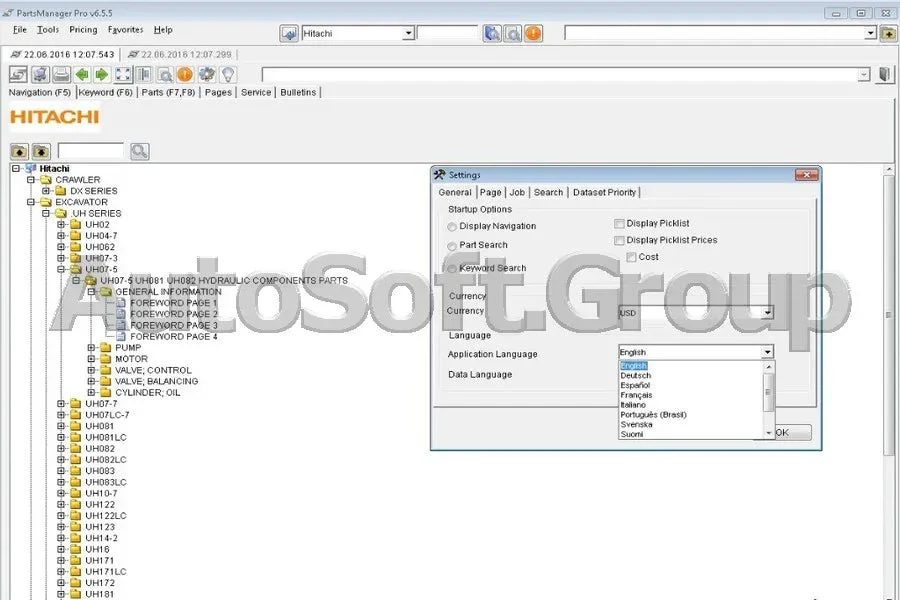The width and height of the screenshot is (900, 600).
Task: Click first folder-up icon above tree
Action: pos(19,152)
